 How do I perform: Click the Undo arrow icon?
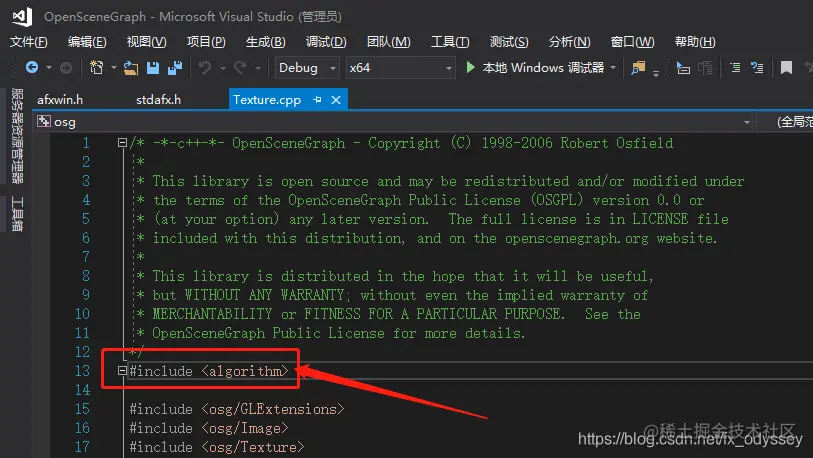click(205, 67)
